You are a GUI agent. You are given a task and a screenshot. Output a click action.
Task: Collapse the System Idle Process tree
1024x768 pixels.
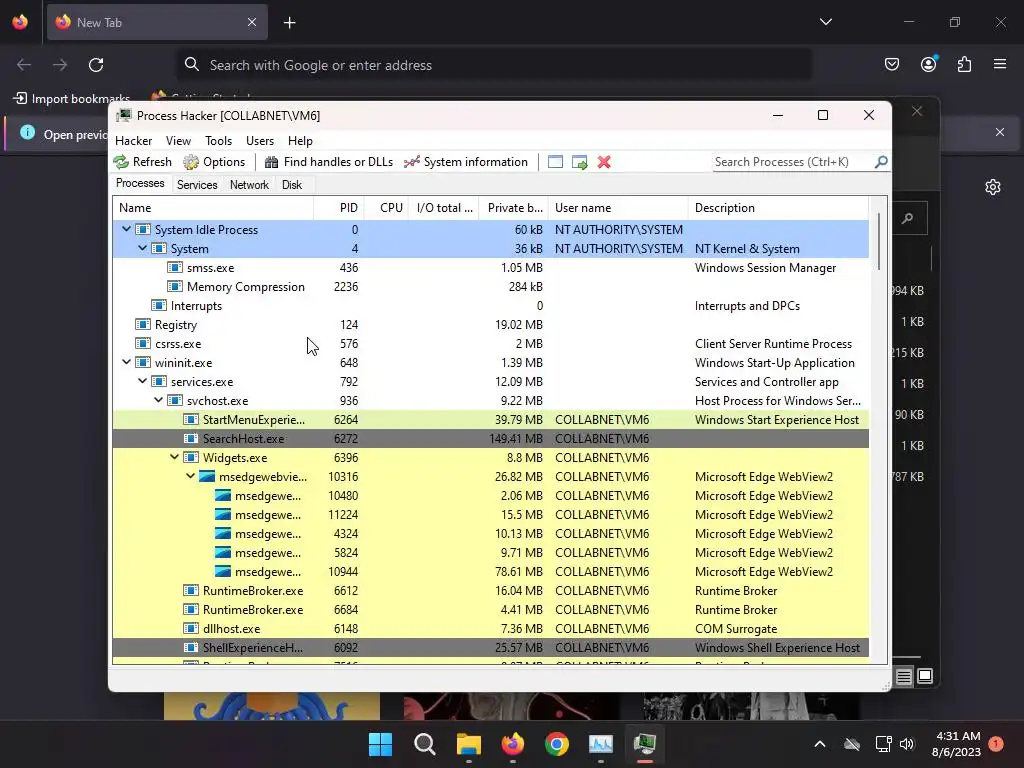(127, 229)
